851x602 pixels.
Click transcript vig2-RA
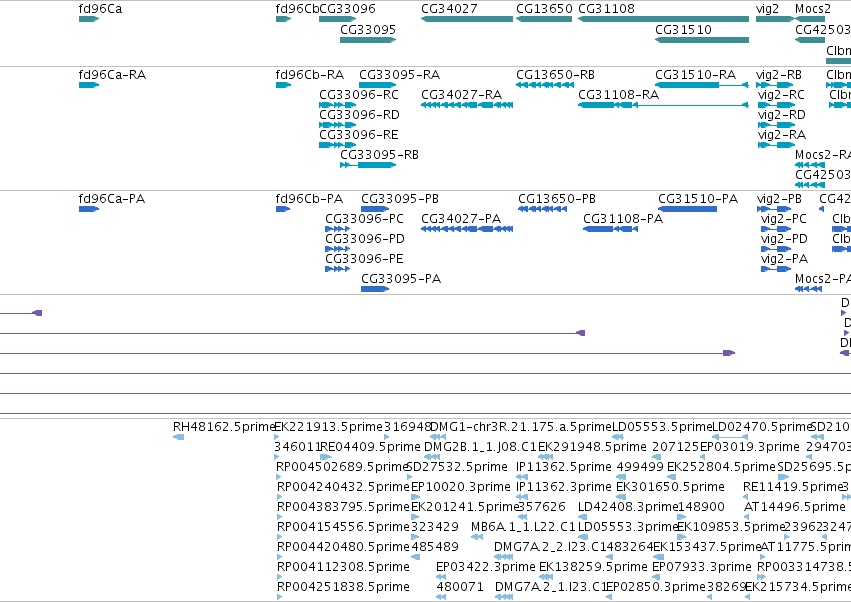coord(777,145)
